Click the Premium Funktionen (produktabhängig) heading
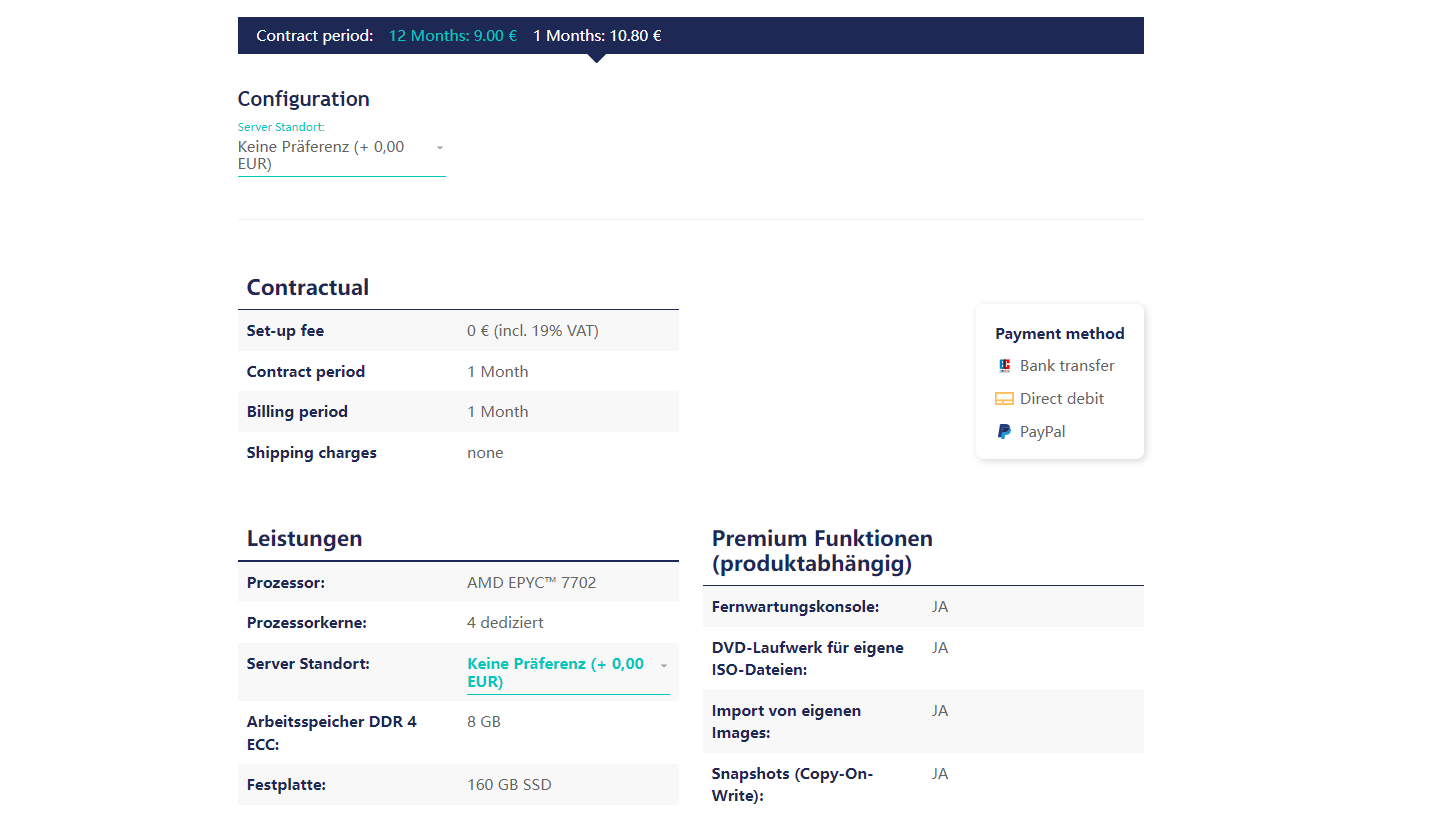1443x836 pixels. click(822, 551)
